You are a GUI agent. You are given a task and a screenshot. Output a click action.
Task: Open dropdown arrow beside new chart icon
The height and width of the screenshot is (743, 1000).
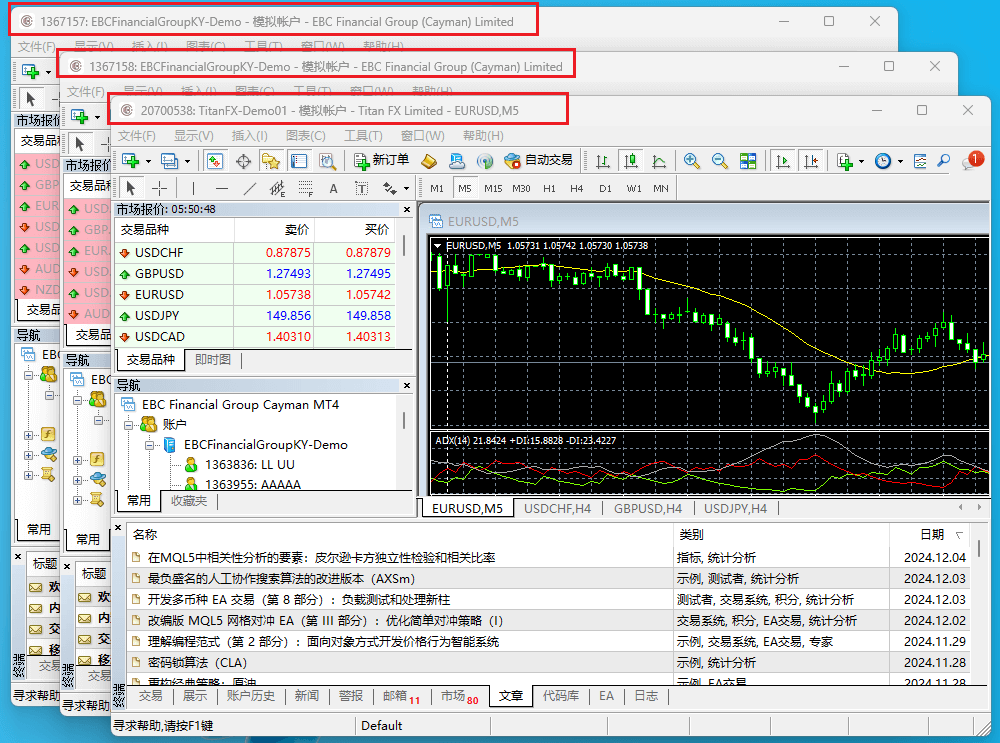tap(149, 161)
